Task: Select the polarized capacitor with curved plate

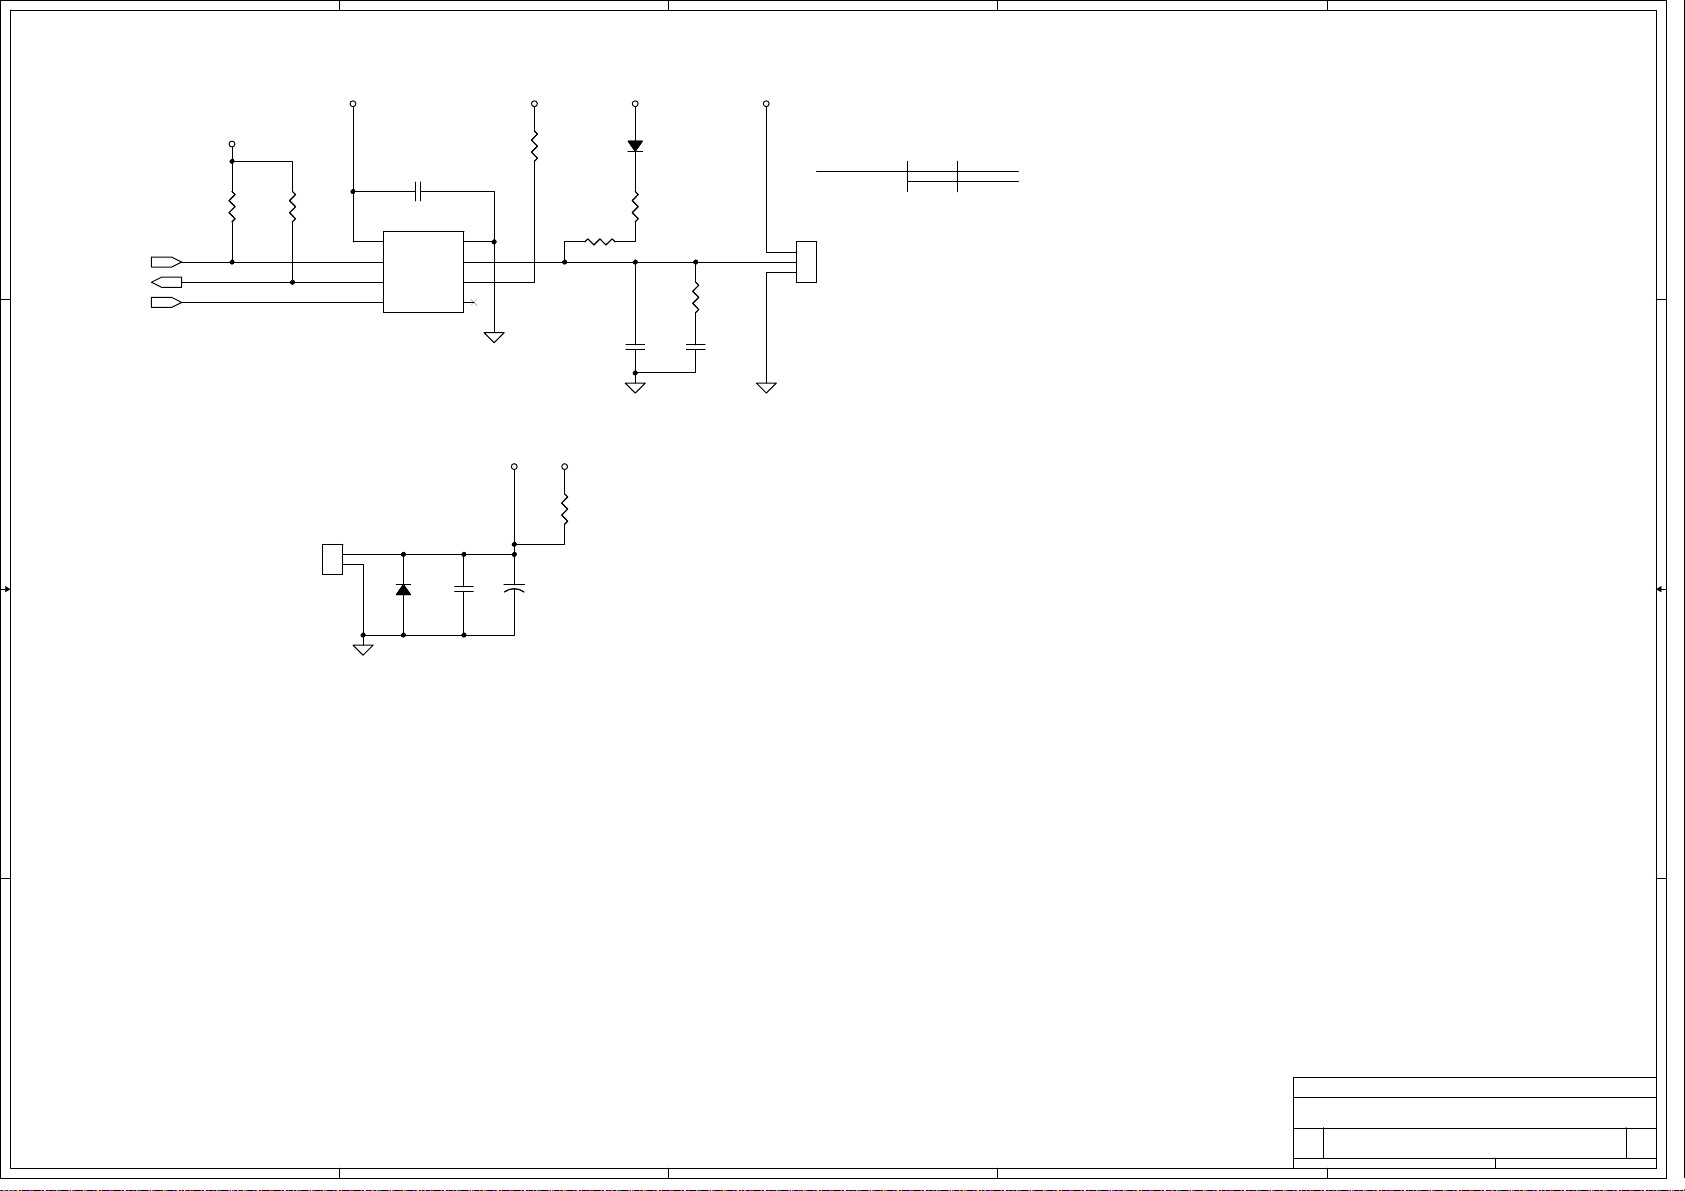Action: [514, 590]
